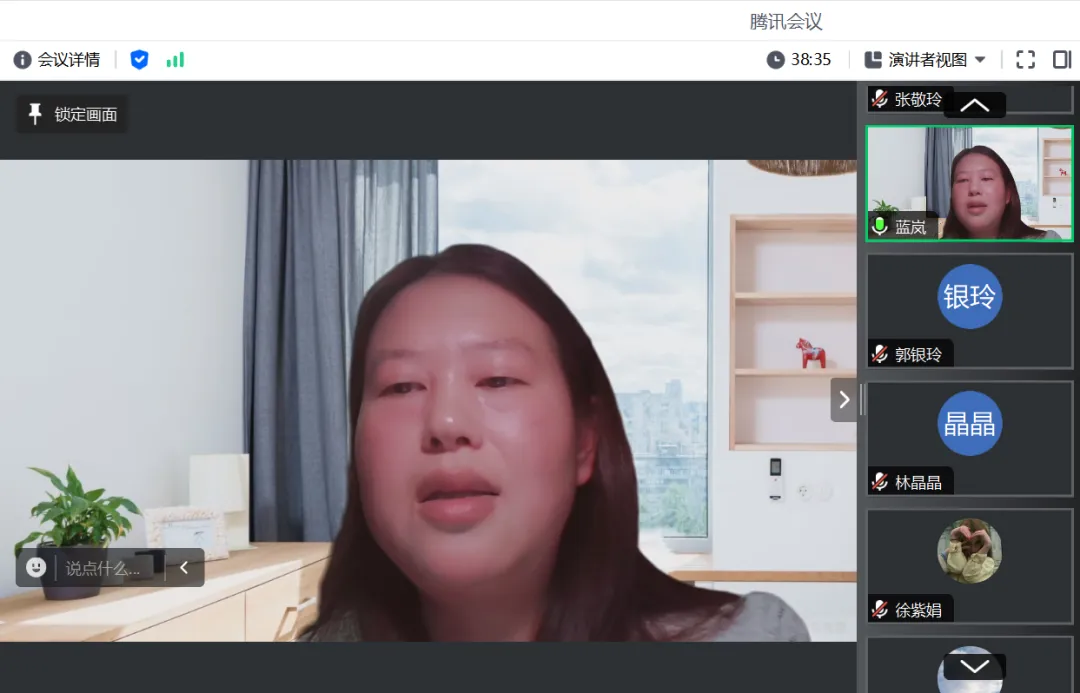The image size is (1080, 693).
Task: Collapse the chat input bar arrow
Action: [184, 568]
